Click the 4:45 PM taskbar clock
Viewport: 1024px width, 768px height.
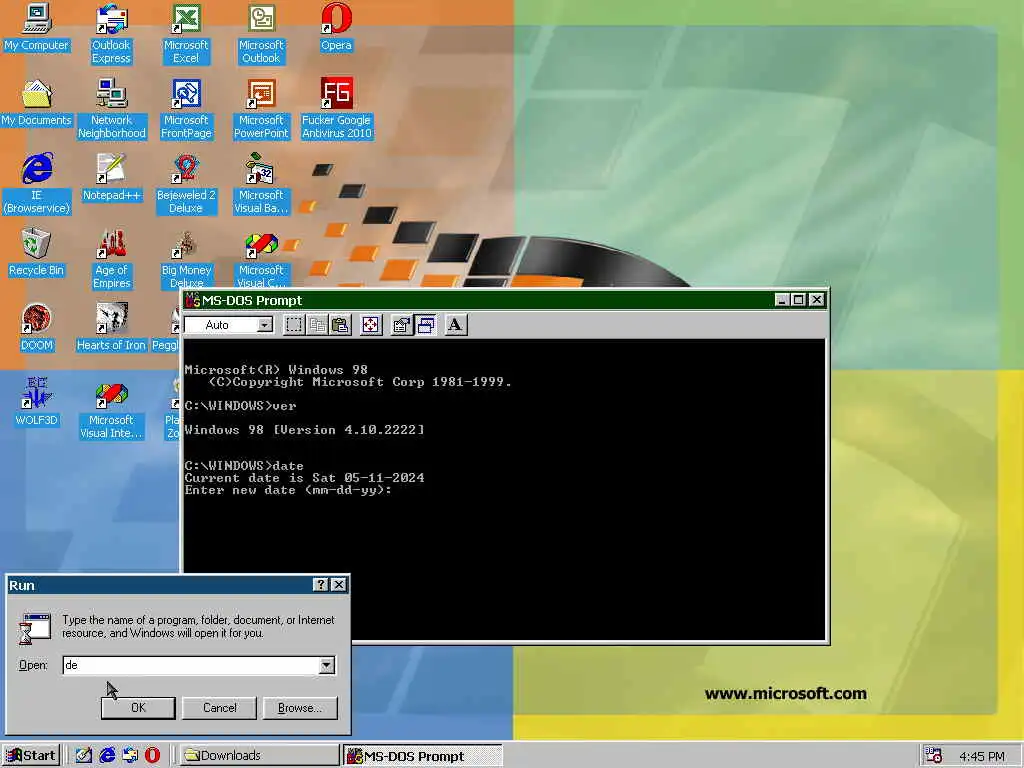[982, 756]
